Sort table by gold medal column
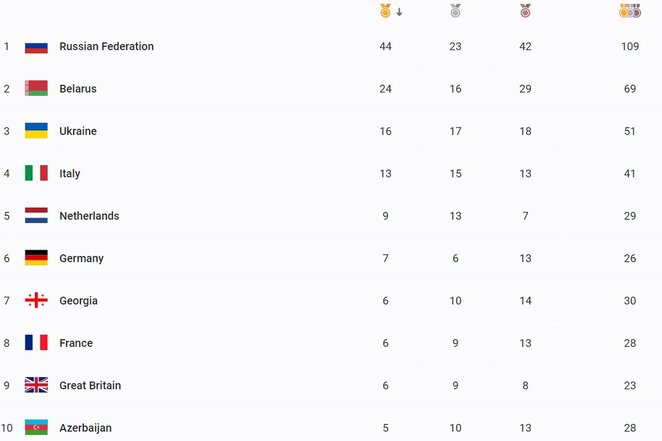Screen dimensions: 662x441 pos(385,12)
